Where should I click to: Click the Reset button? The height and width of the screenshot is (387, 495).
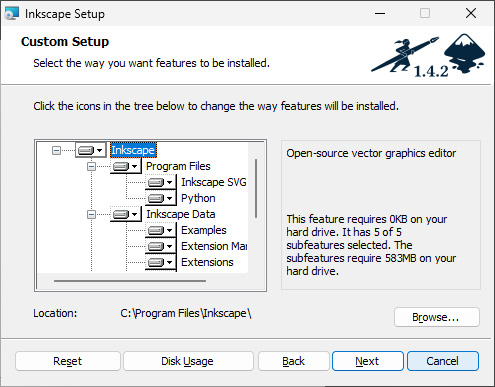pyautogui.click(x=68, y=361)
